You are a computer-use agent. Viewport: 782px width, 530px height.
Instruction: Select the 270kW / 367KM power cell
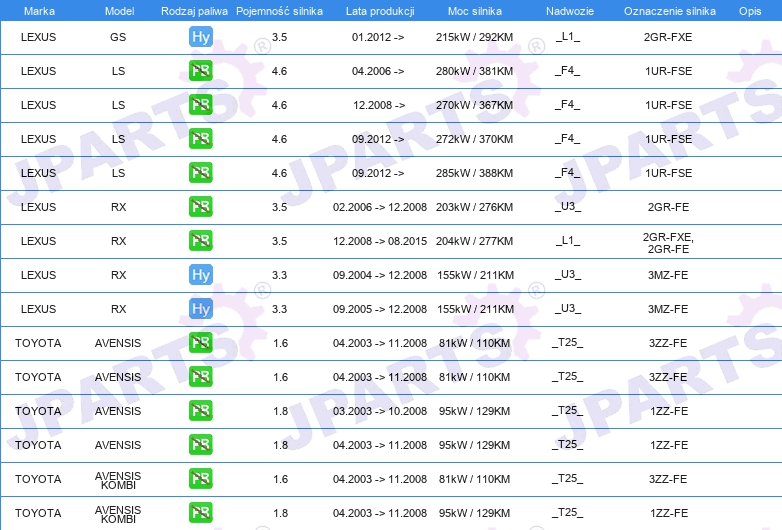coord(474,105)
